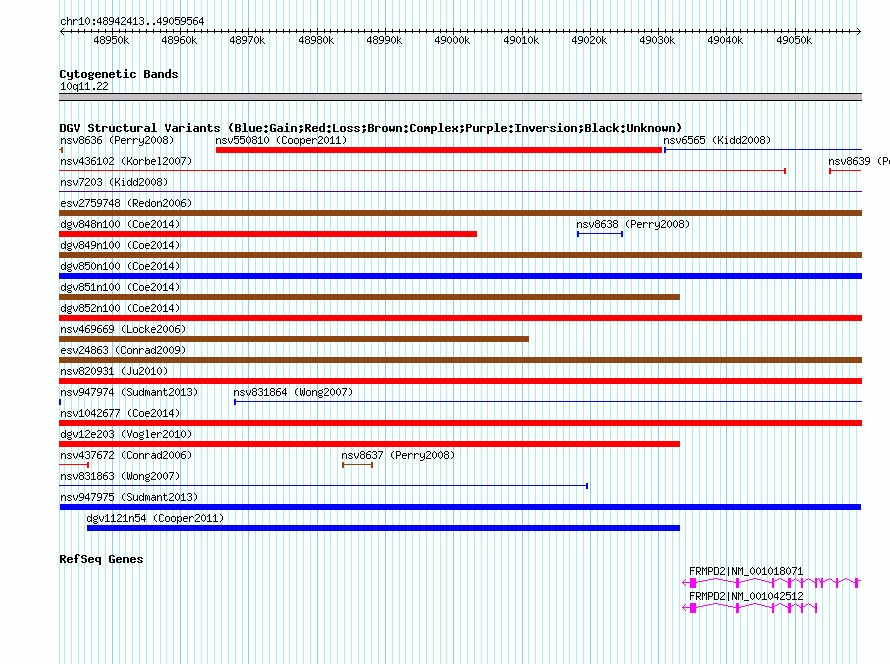
Task: Open variant esv24863 (Conrad2009) label
Action: coord(123,350)
